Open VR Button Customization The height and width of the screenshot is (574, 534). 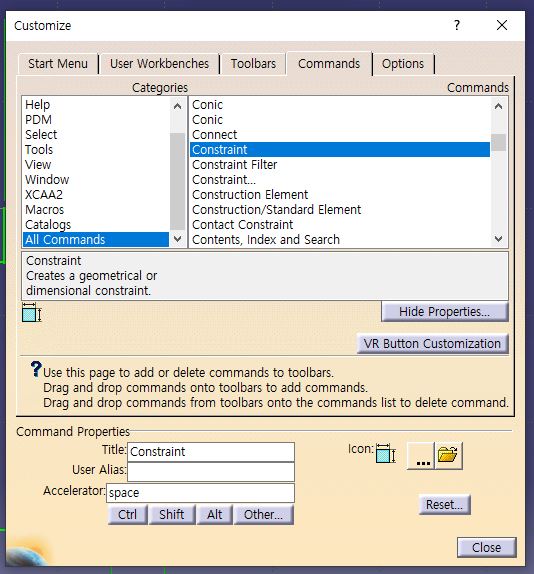432,344
